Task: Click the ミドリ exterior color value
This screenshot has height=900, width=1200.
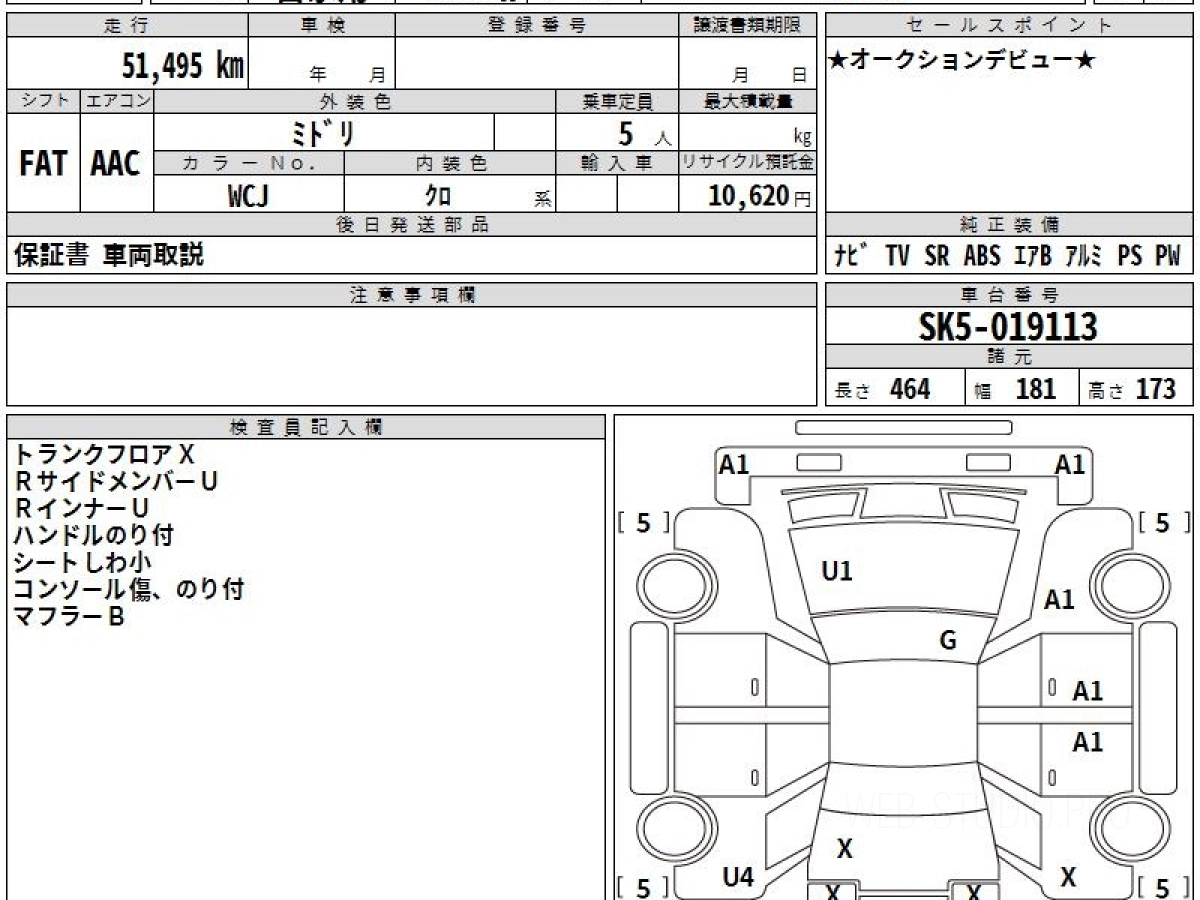Action: [323, 133]
